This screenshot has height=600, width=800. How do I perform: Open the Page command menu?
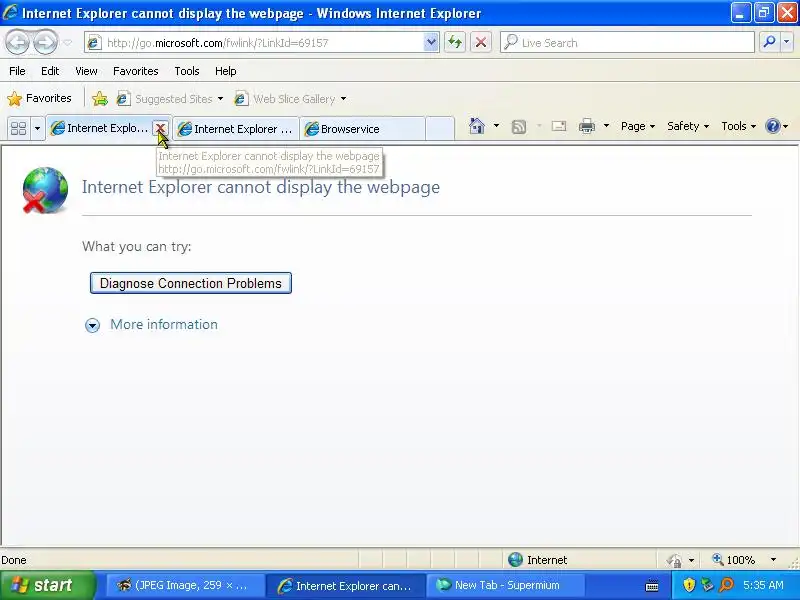tap(638, 126)
